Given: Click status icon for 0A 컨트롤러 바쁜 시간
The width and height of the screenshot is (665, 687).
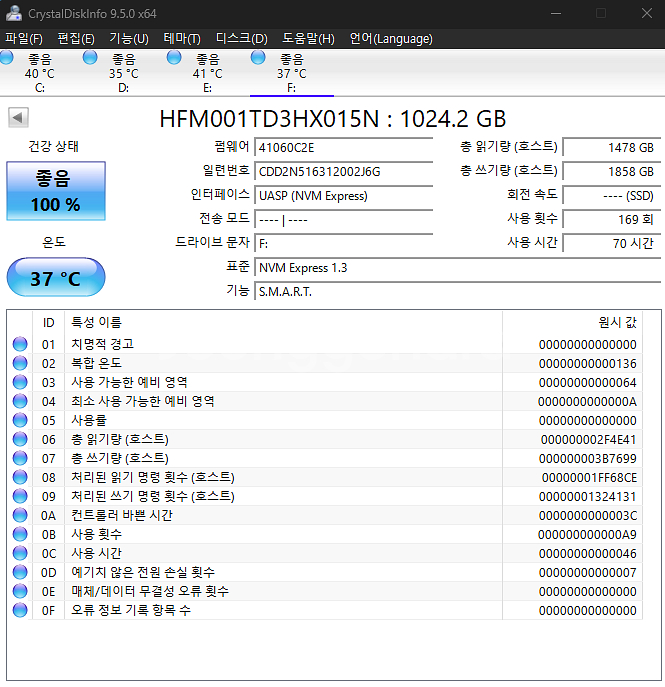Looking at the screenshot, I should tap(20, 515).
